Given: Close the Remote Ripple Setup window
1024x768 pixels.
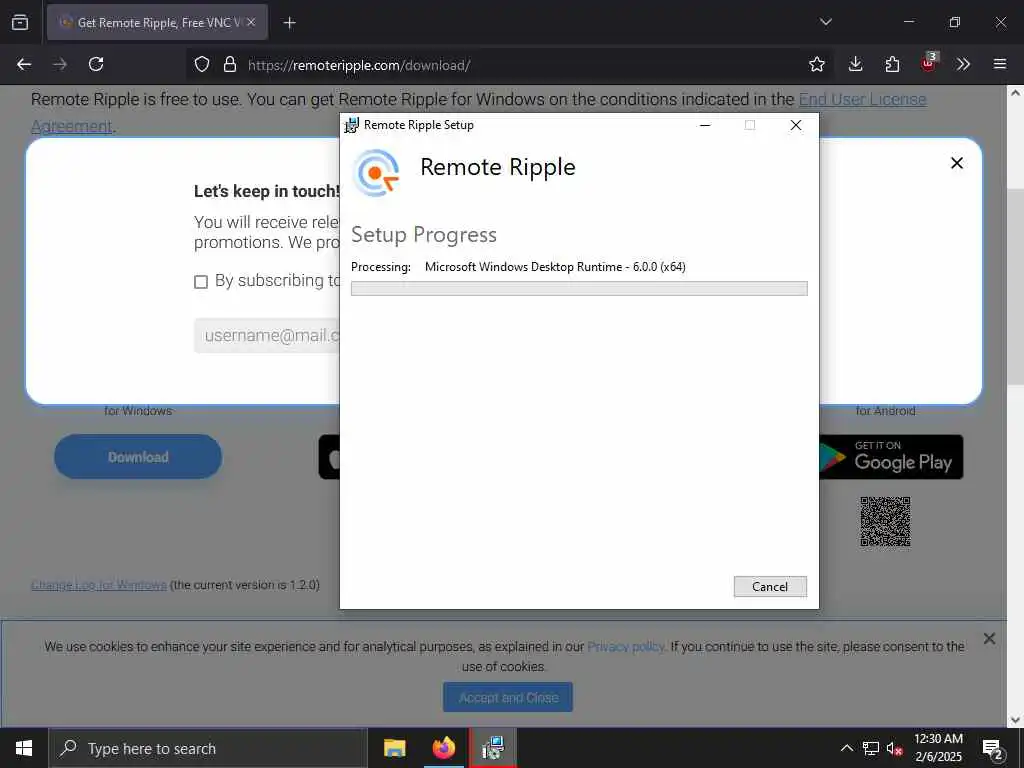Looking at the screenshot, I should (x=795, y=125).
